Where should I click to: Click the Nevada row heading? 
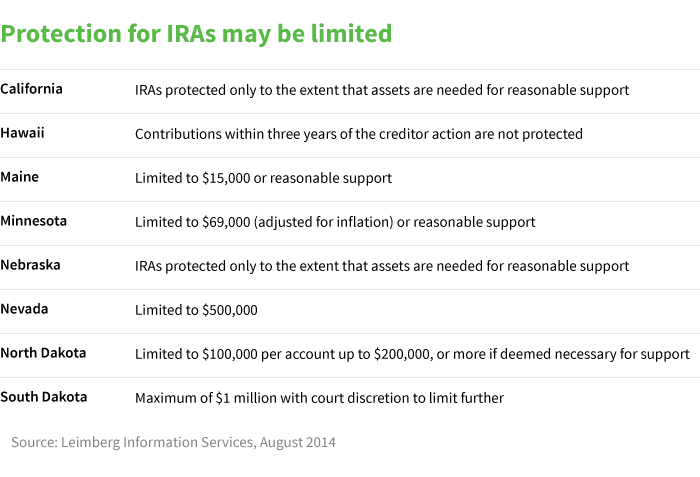24,309
